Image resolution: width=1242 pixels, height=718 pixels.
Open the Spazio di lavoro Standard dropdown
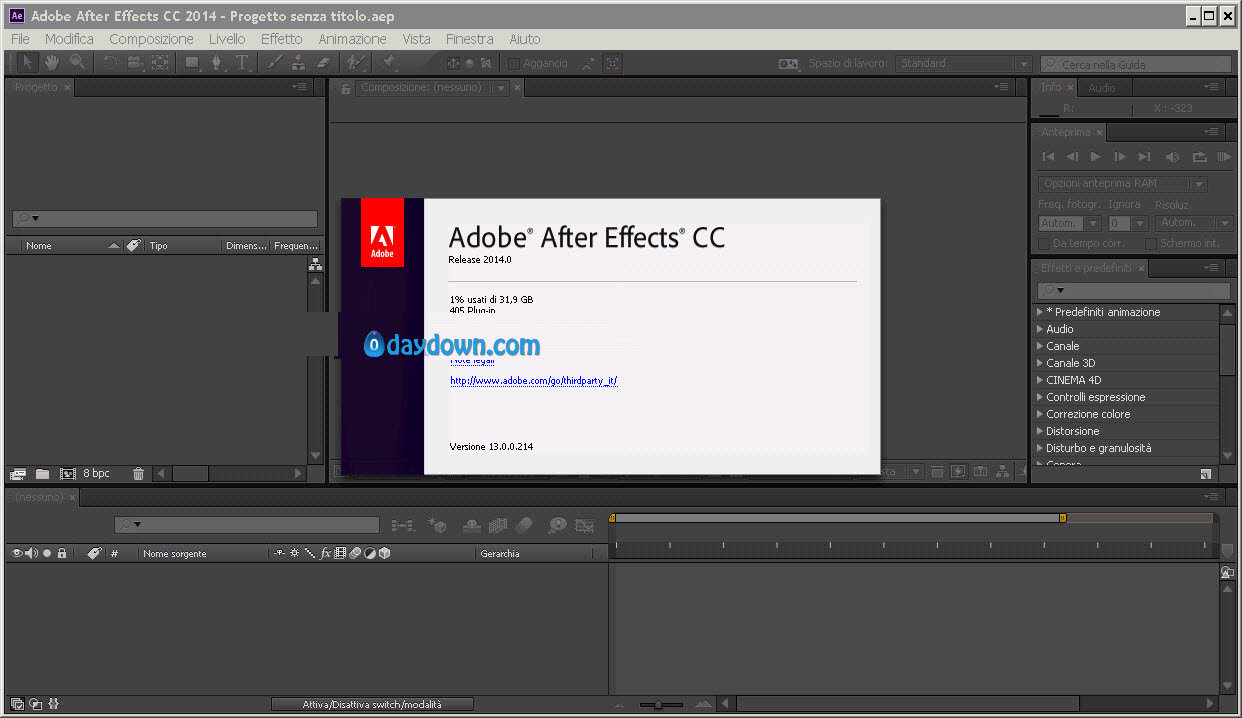click(963, 64)
